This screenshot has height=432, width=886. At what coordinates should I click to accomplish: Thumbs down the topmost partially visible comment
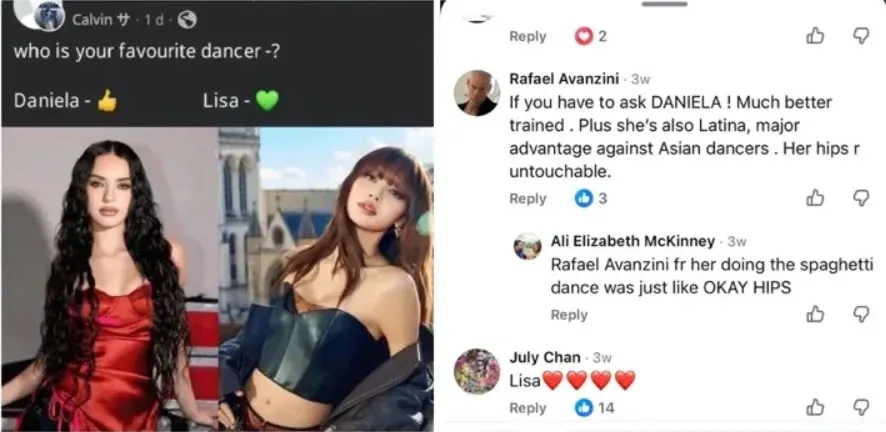pos(861,36)
